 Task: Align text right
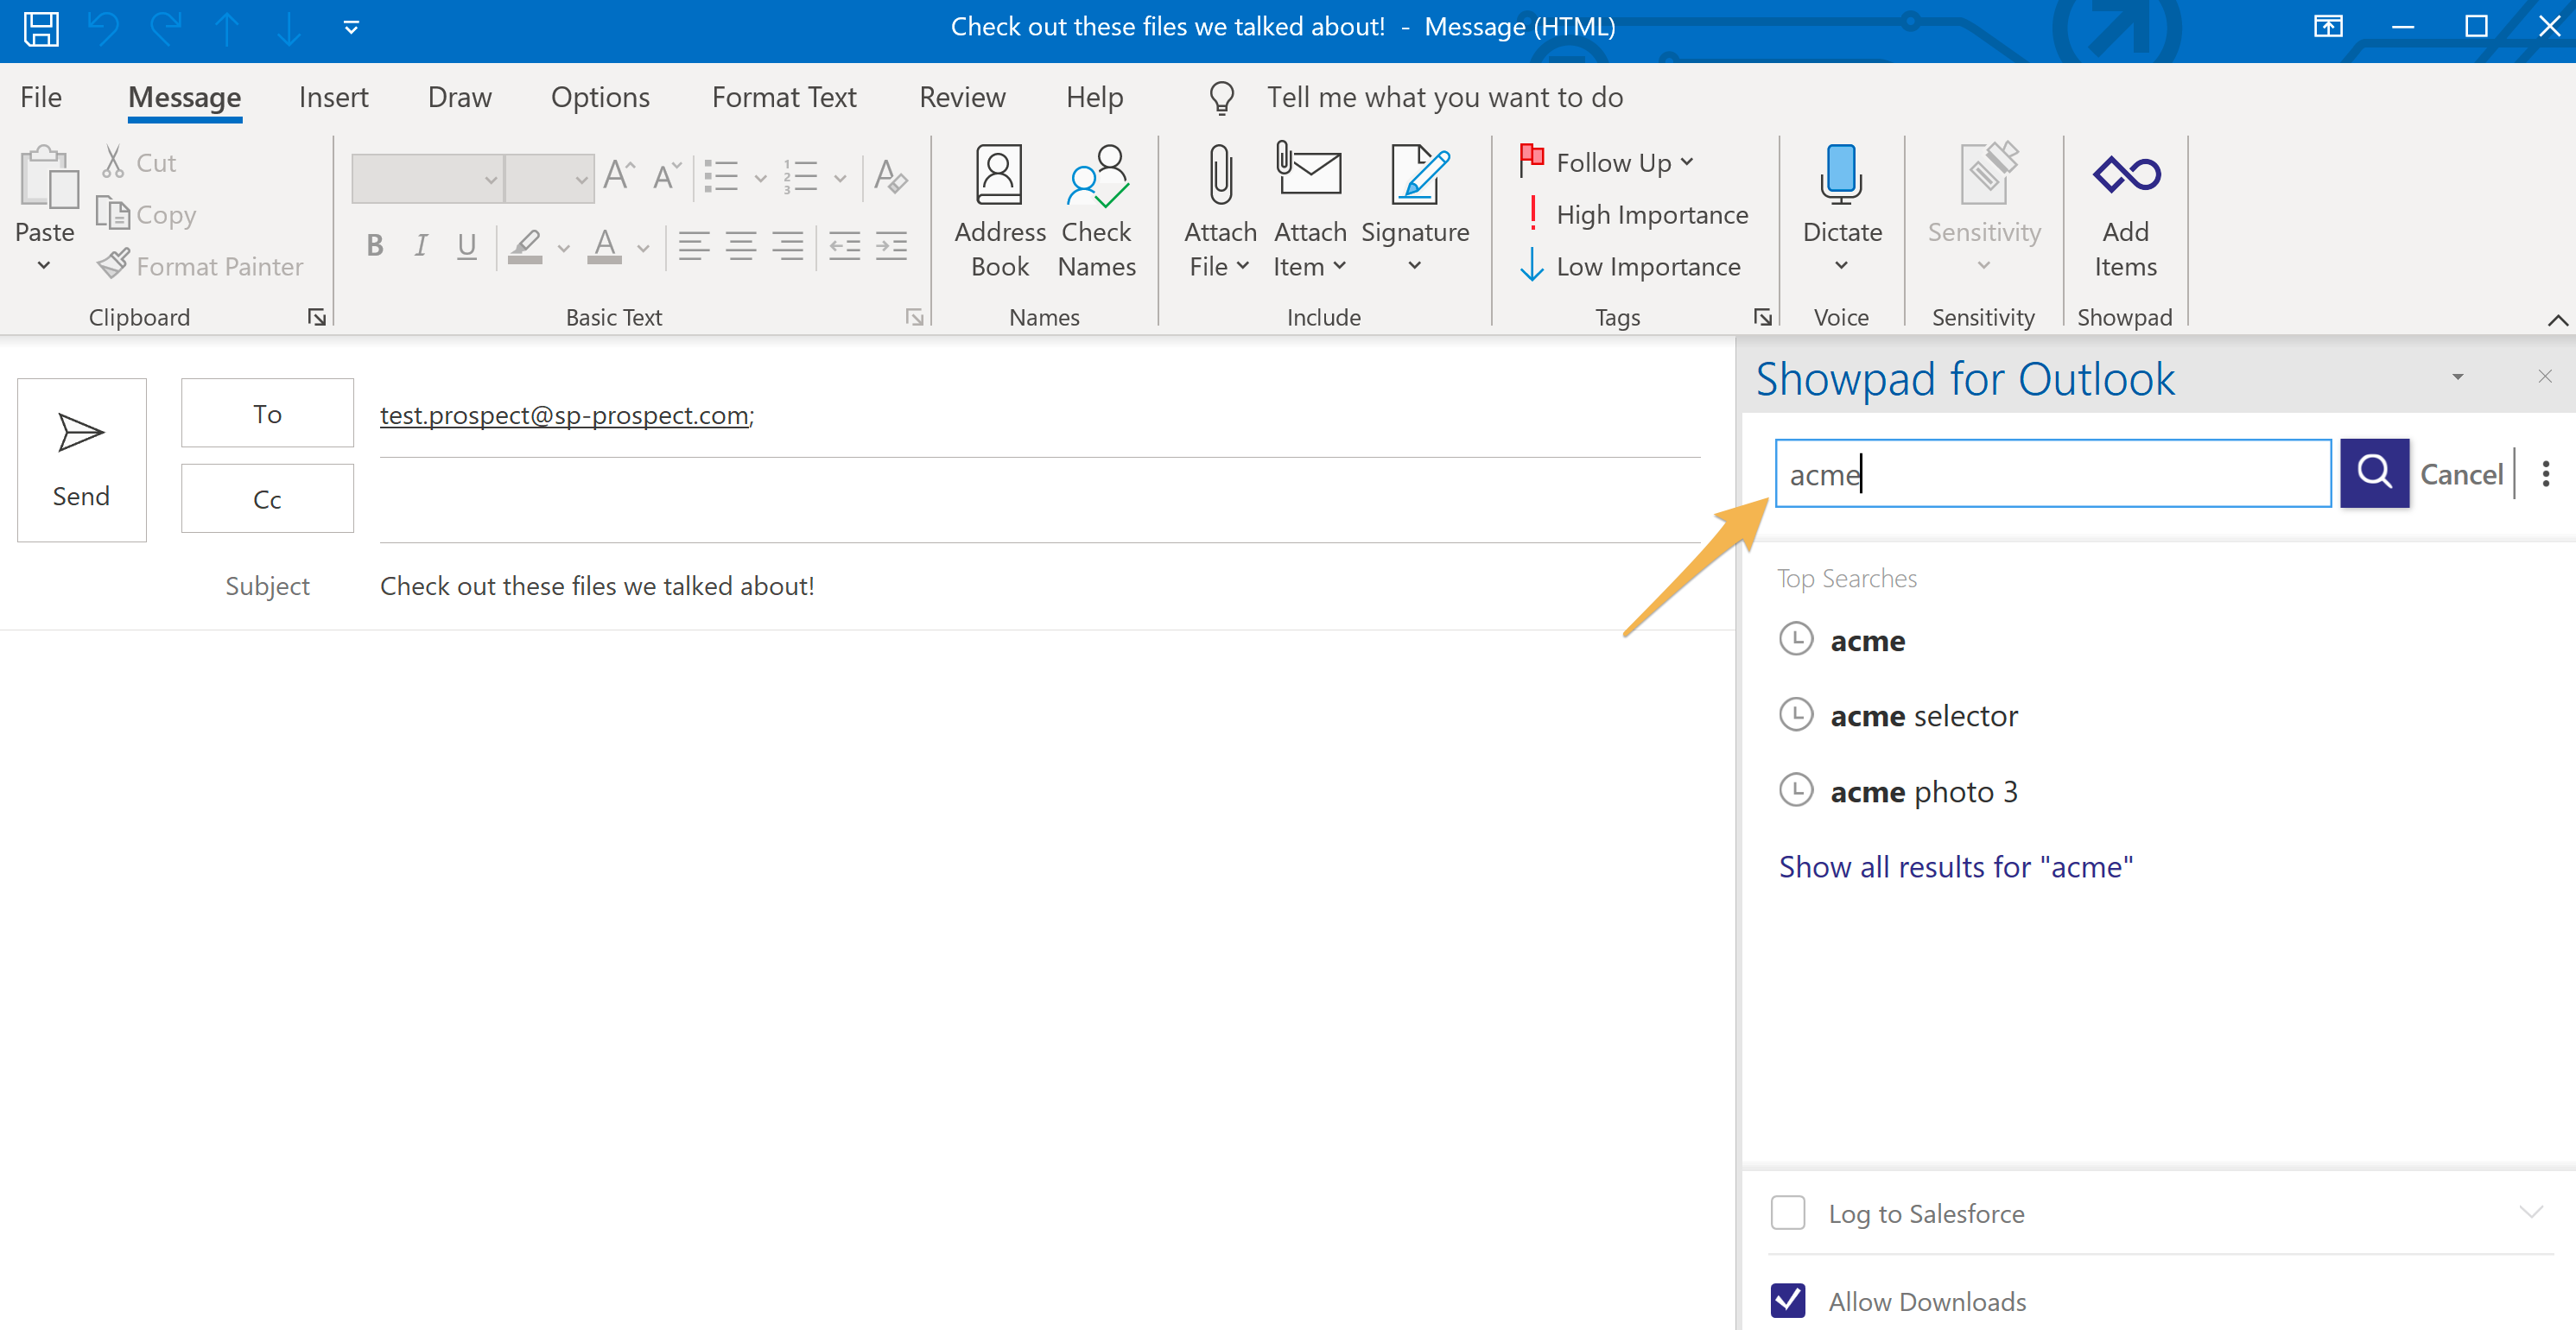[788, 245]
